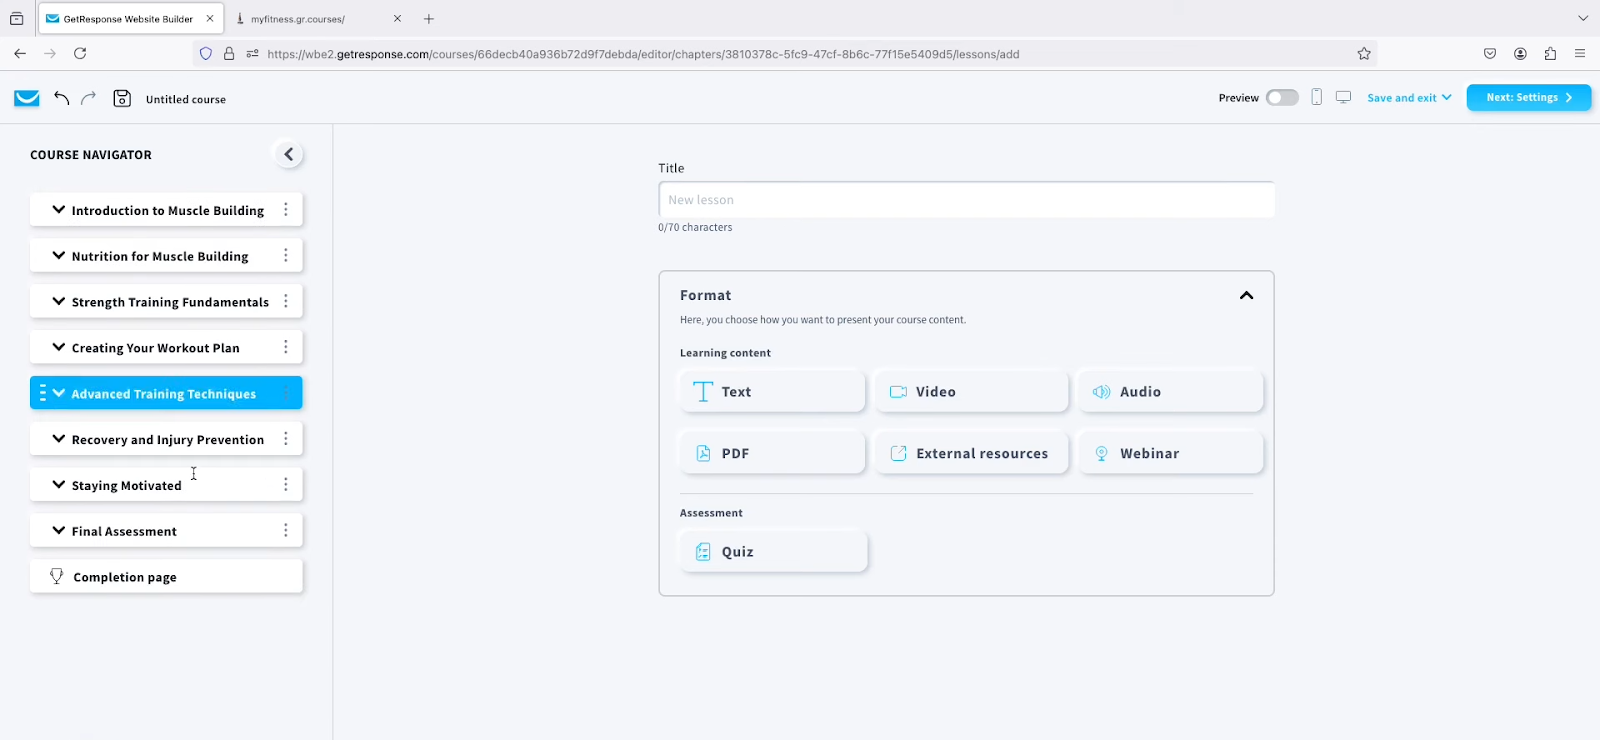Click the undo arrow icon
The width and height of the screenshot is (1600, 740).
(x=62, y=98)
